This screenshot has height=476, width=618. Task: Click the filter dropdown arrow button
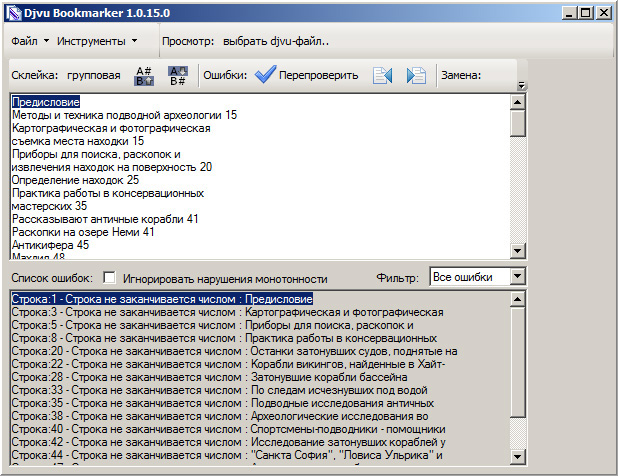[x=517, y=277]
